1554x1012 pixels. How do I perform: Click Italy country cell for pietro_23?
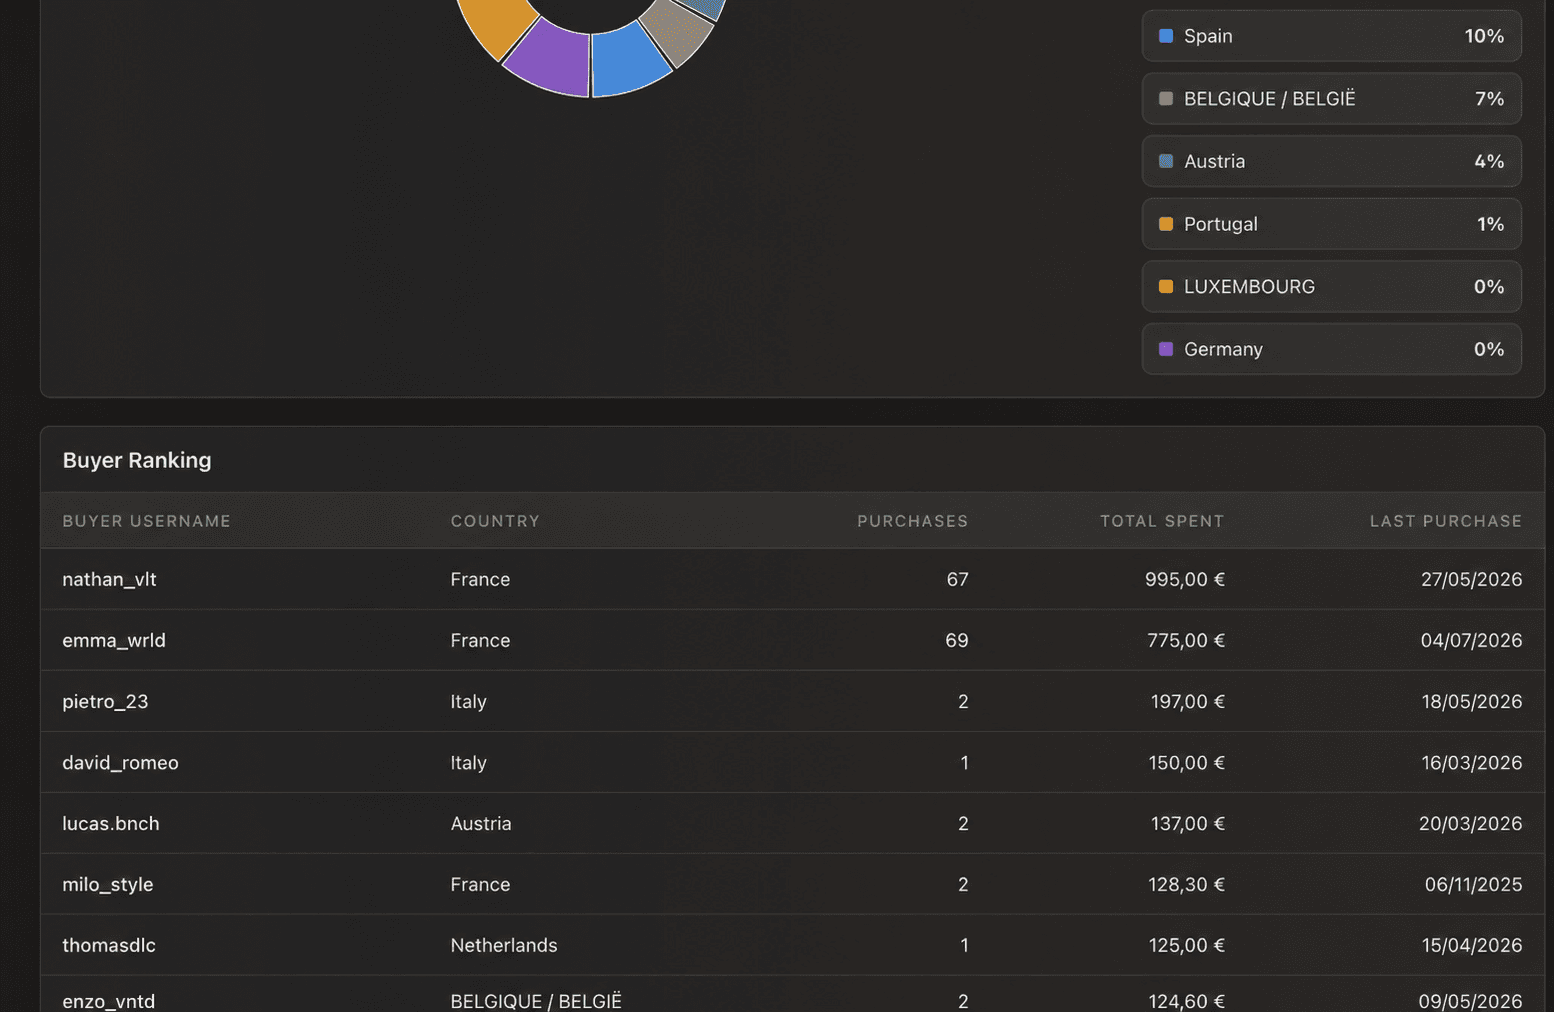pyautogui.click(x=468, y=701)
